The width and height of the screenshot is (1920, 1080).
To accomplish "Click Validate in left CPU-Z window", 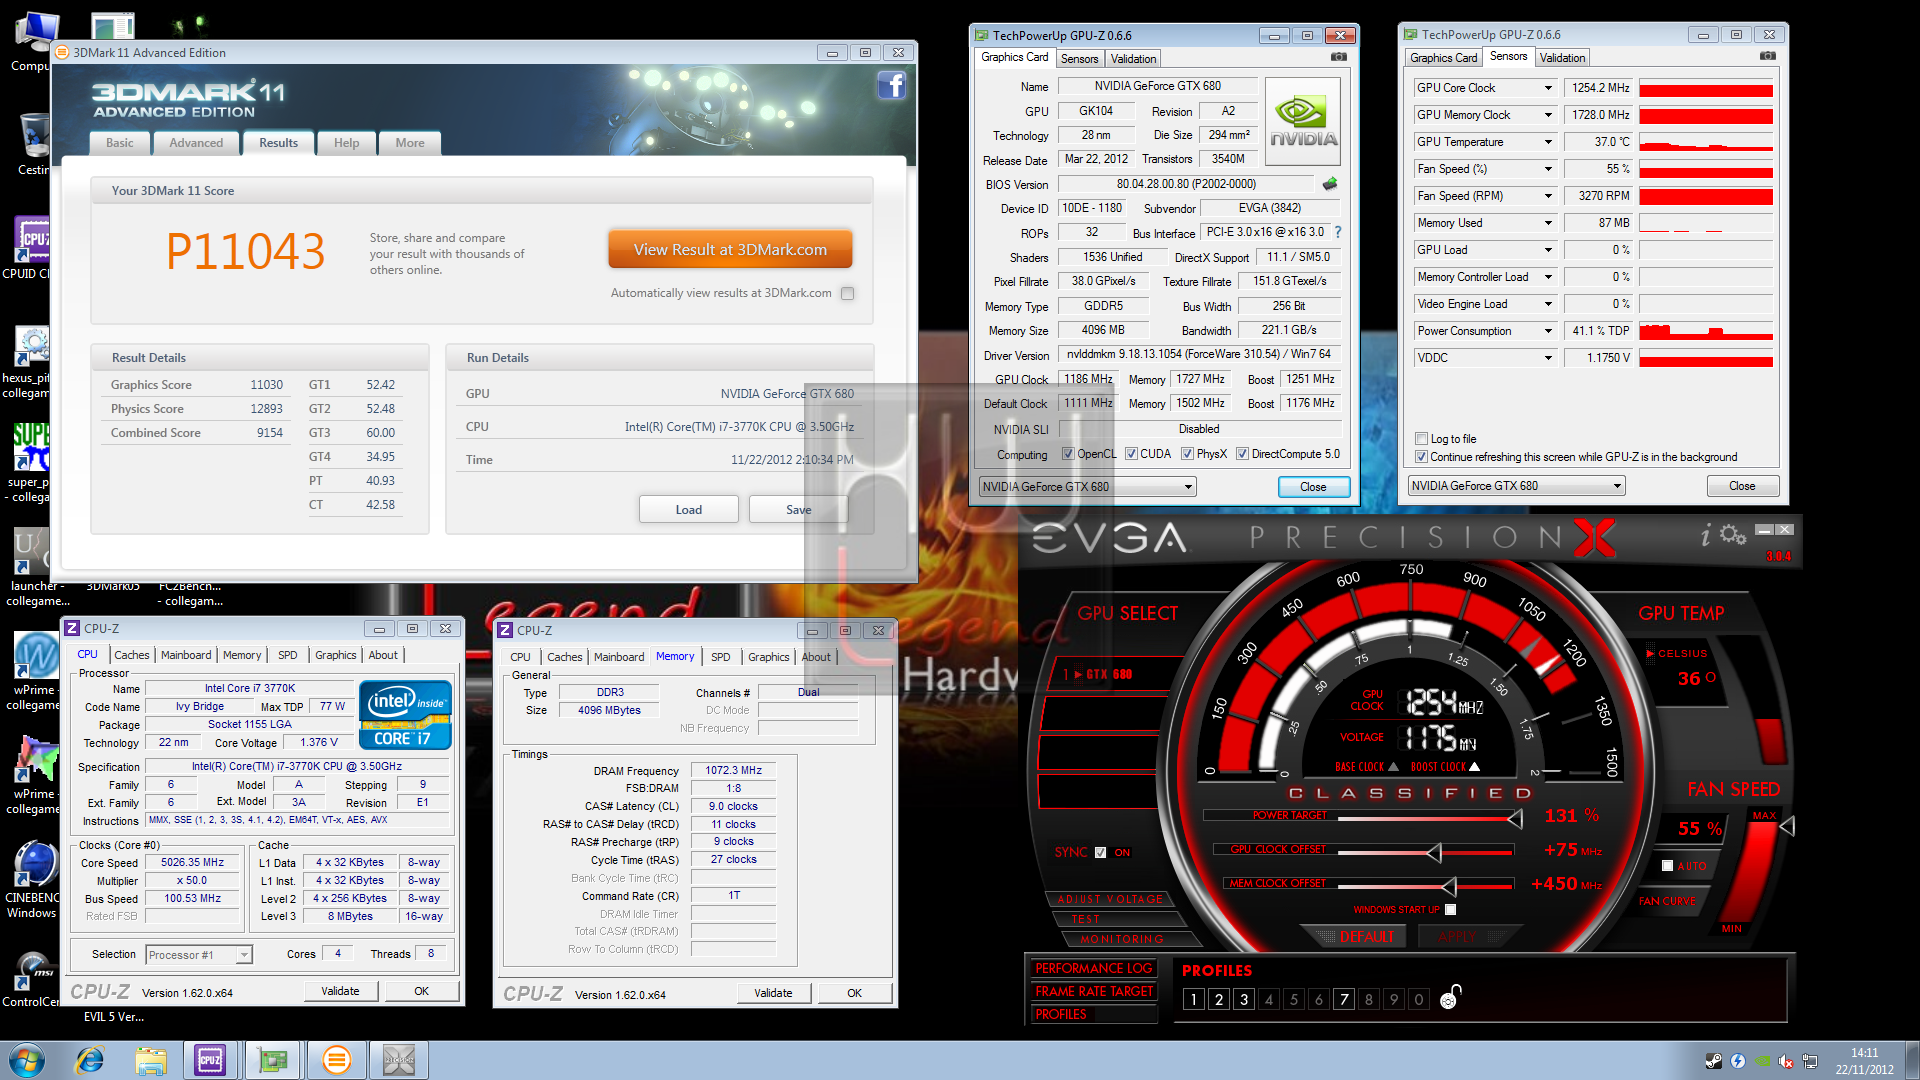I will [340, 991].
